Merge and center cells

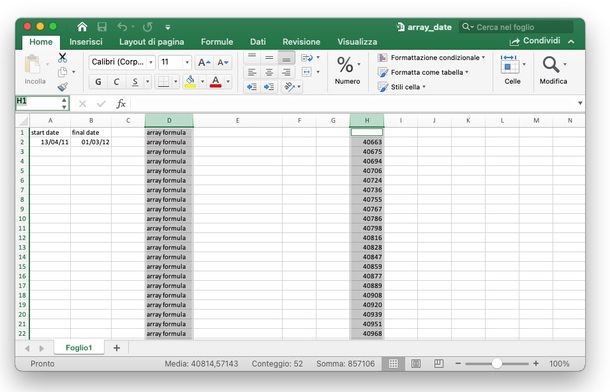(307, 72)
